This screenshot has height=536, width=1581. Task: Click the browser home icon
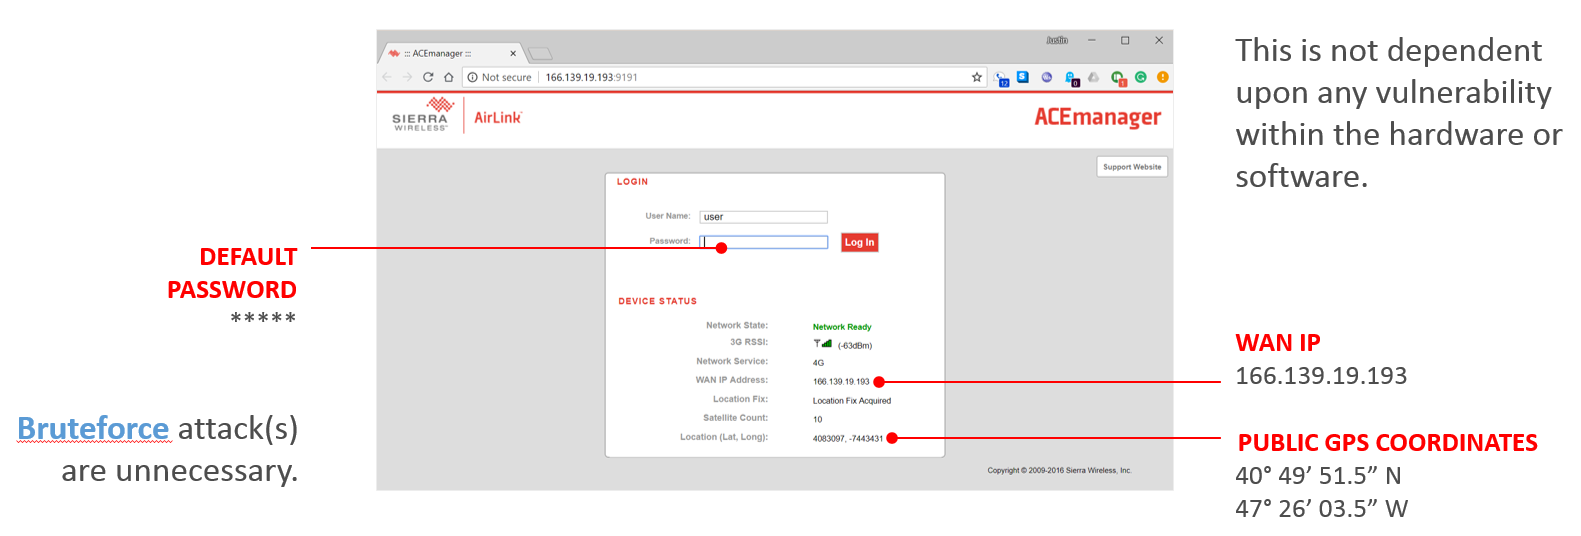[x=448, y=77]
